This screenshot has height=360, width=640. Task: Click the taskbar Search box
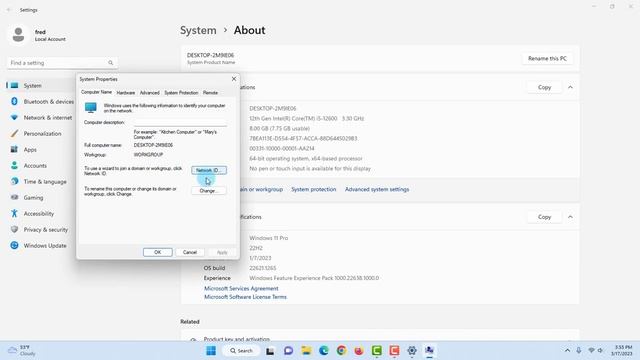tap(241, 351)
